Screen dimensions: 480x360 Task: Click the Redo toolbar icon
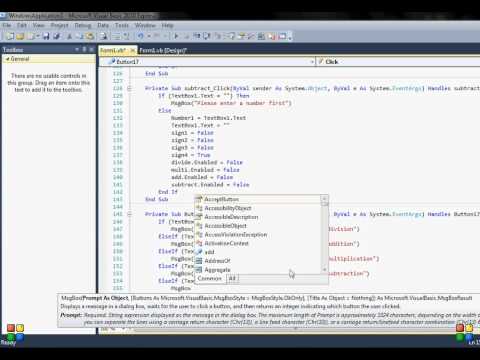(157, 36)
